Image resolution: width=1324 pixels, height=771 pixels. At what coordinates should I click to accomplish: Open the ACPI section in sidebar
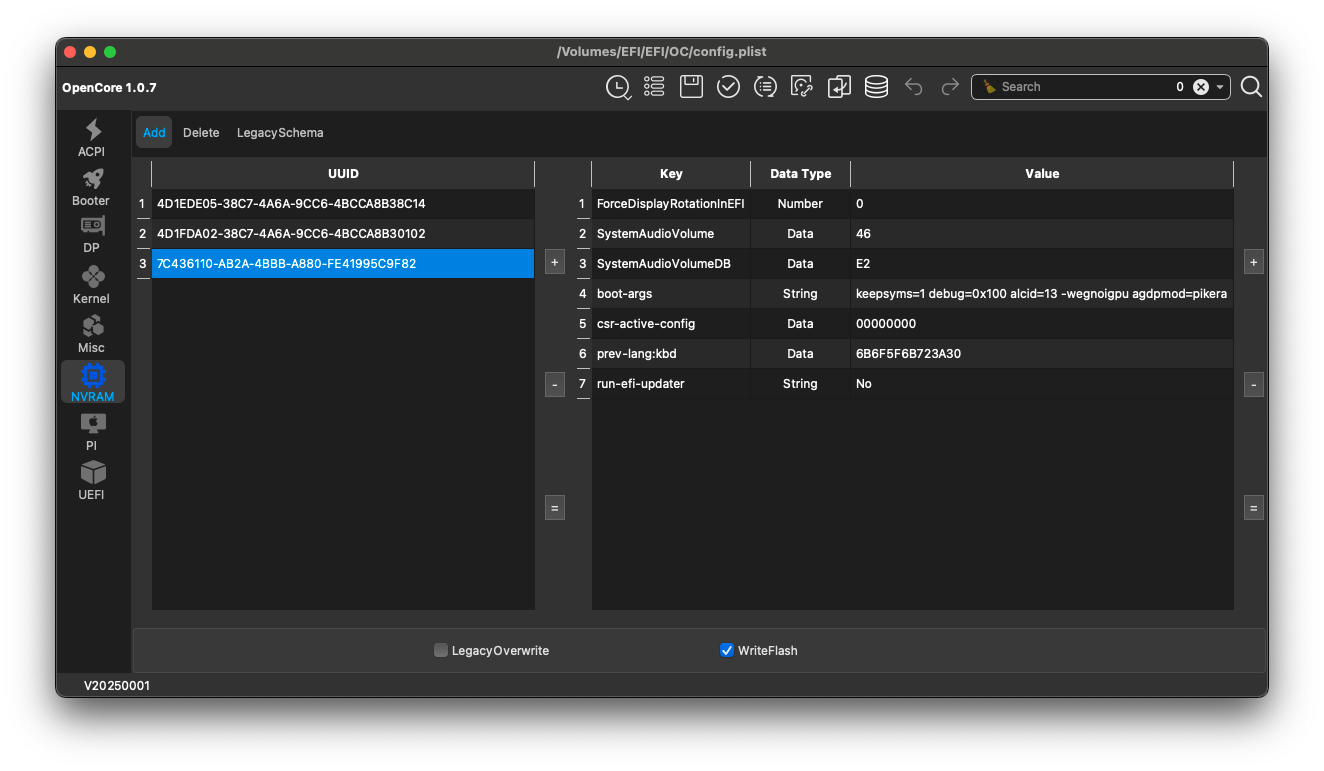(x=92, y=137)
